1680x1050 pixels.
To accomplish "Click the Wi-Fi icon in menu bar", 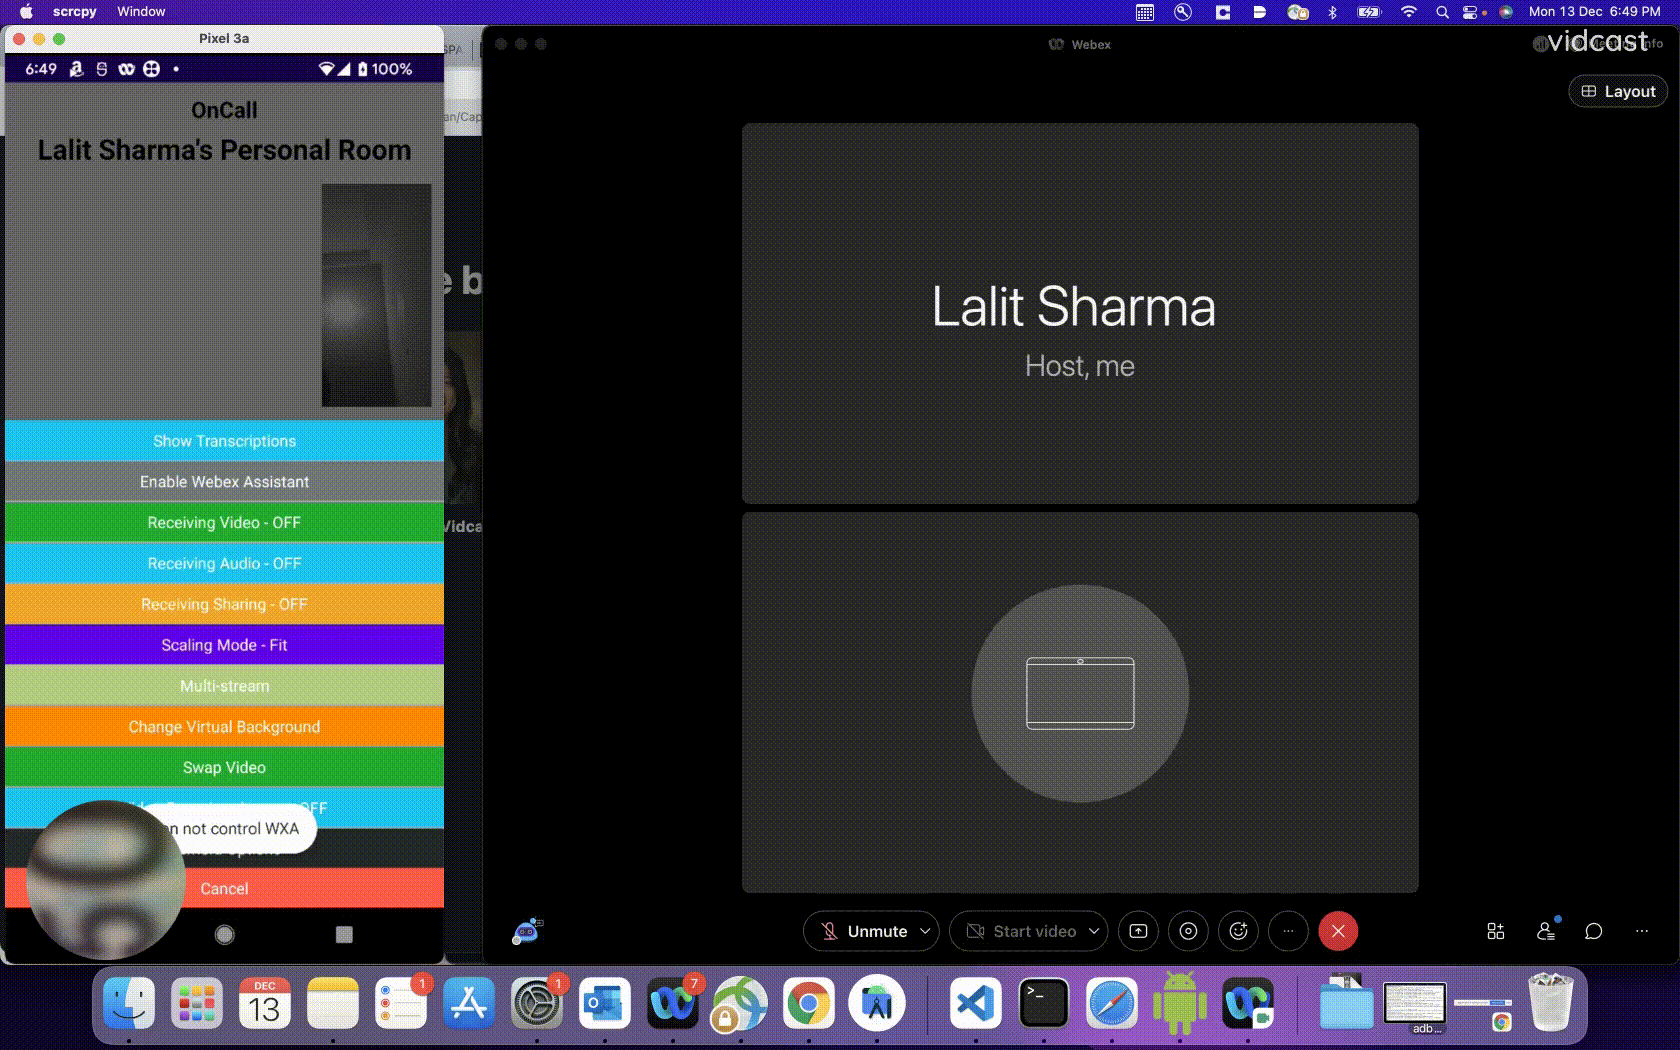I will 1408,12.
